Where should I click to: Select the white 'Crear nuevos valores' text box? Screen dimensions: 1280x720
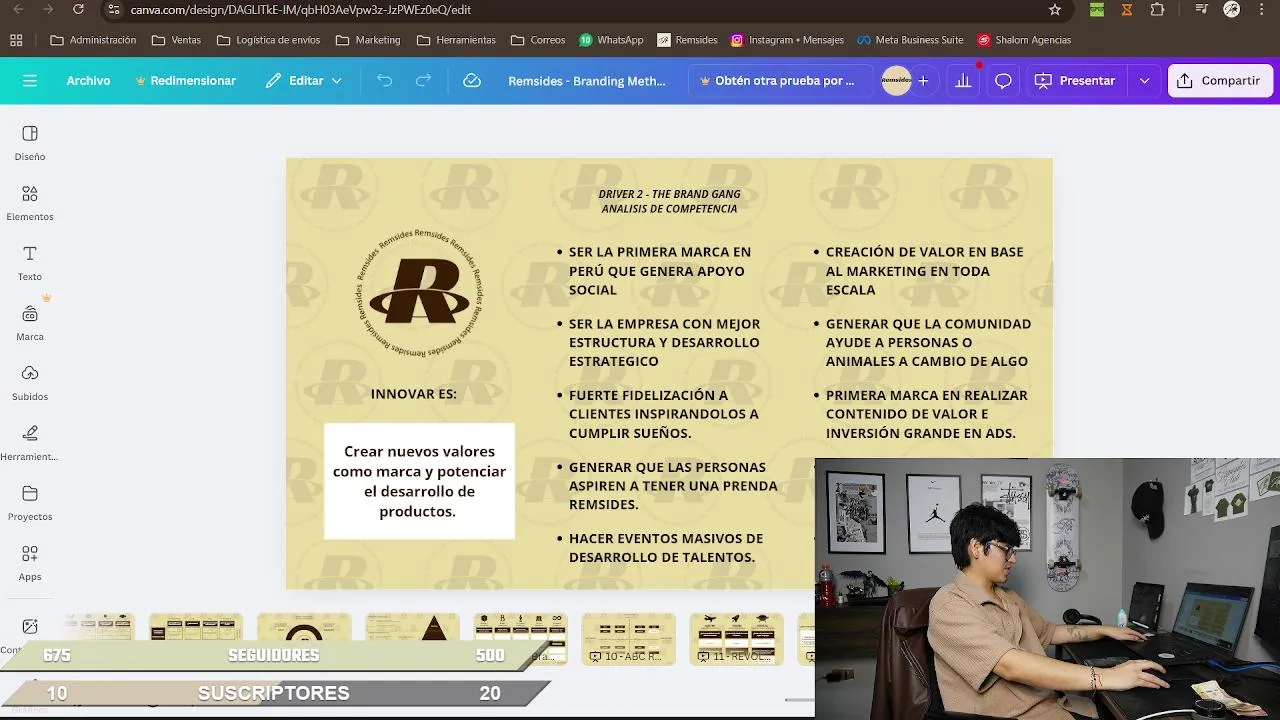click(419, 481)
